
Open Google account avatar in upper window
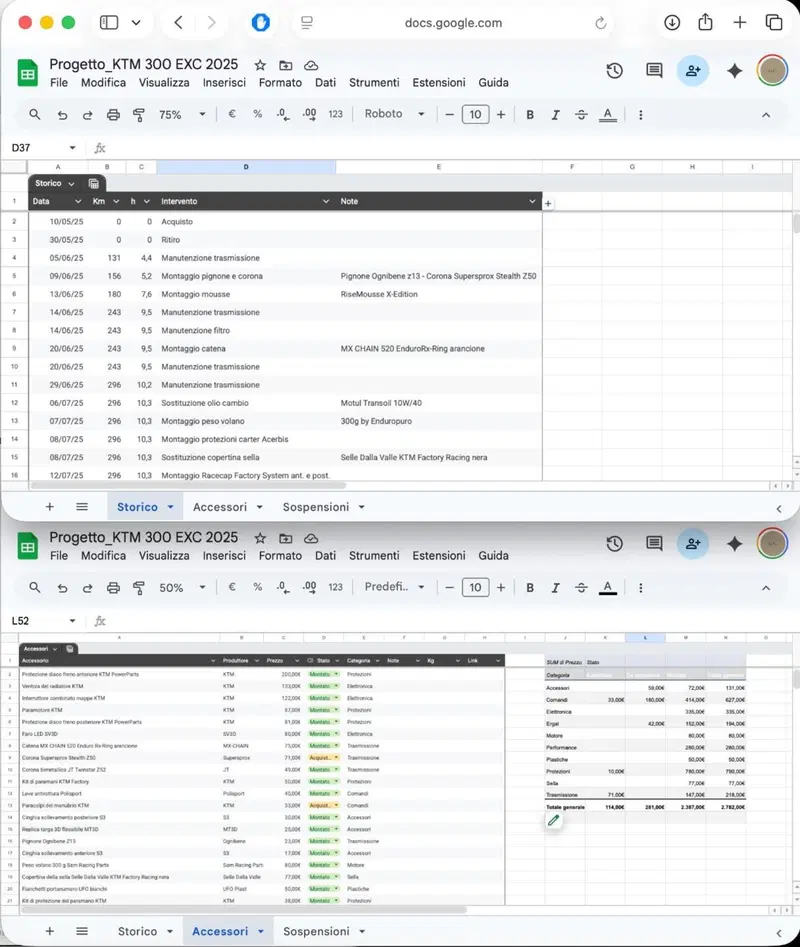click(x=773, y=71)
